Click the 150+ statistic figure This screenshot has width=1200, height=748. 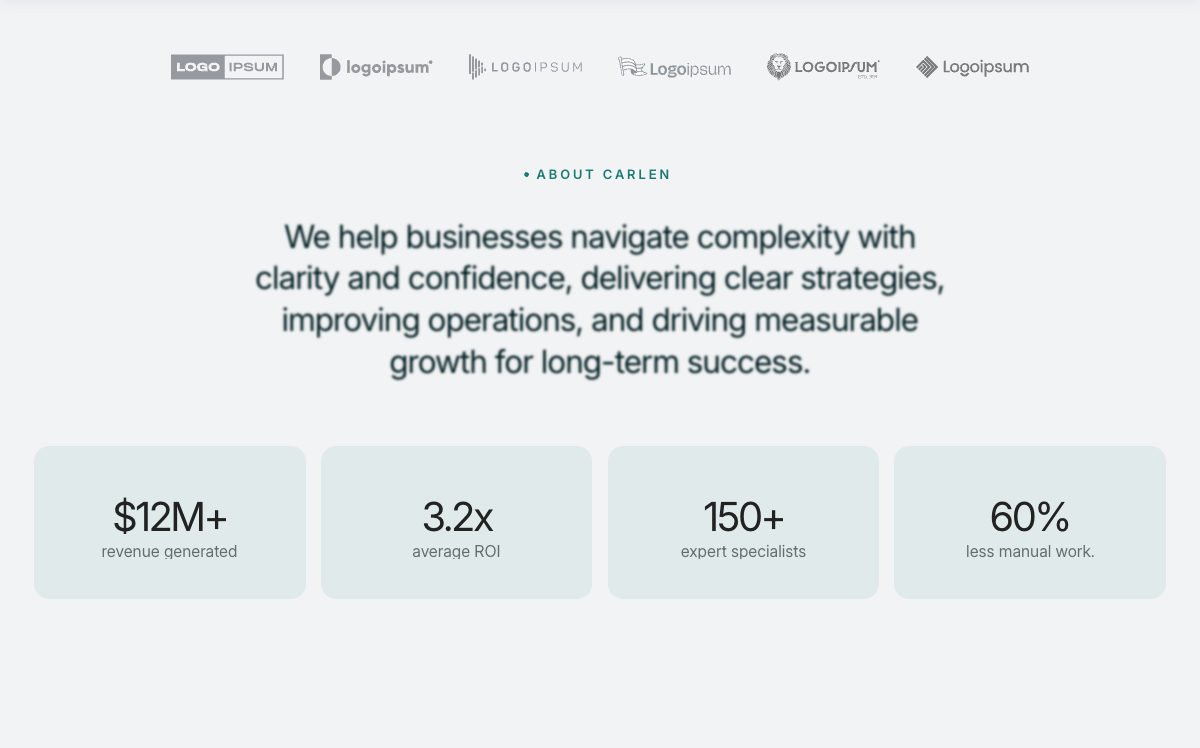[743, 517]
